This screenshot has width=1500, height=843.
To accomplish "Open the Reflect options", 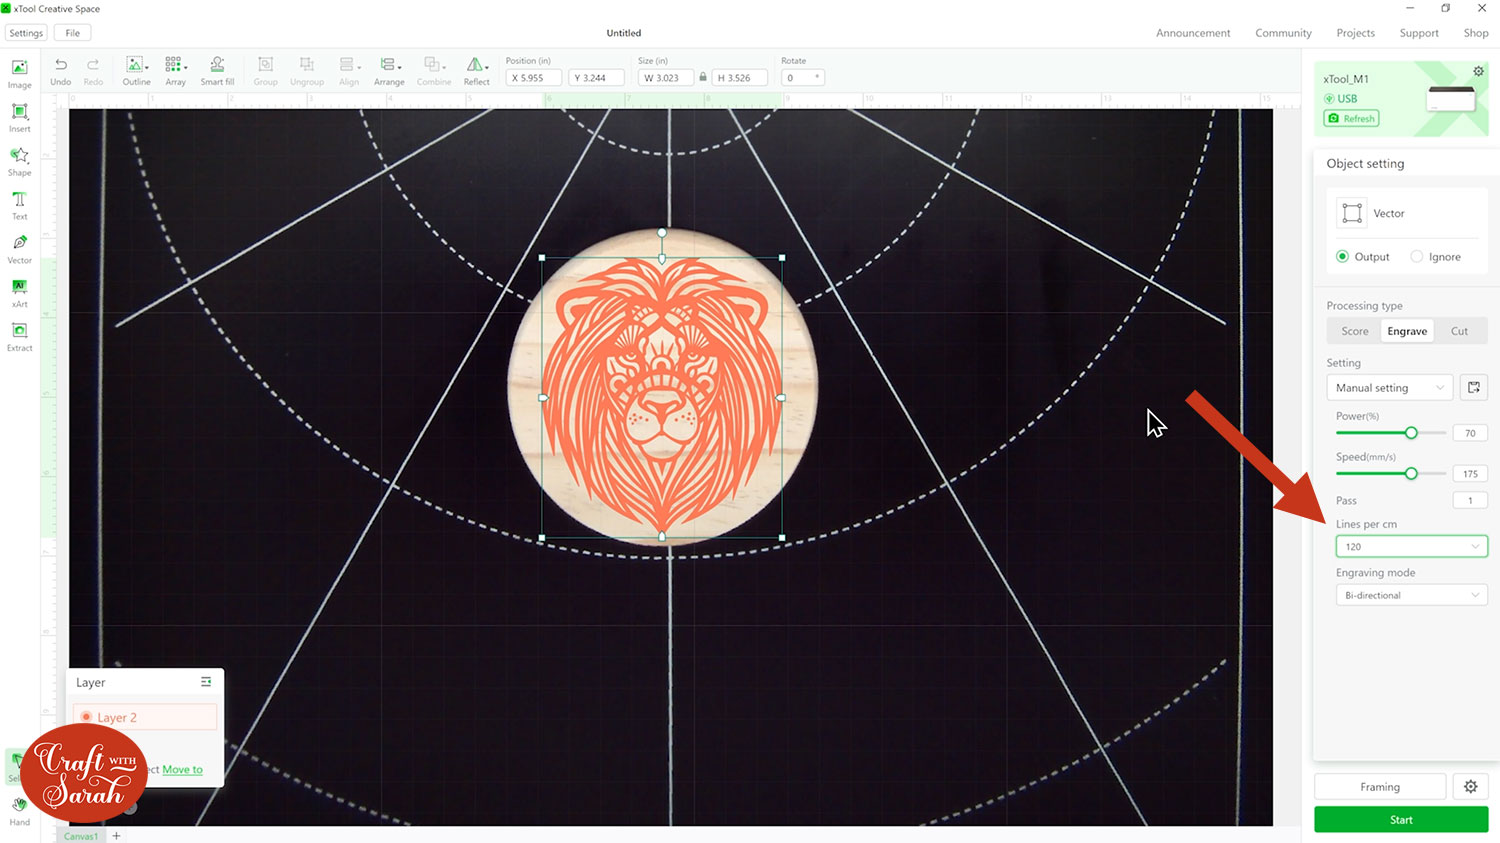I will (x=477, y=71).
